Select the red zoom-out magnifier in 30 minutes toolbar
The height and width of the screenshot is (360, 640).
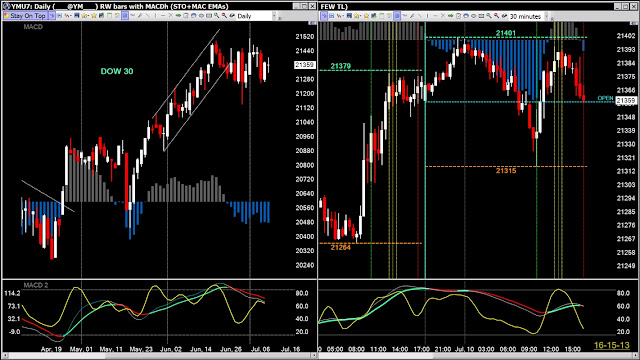pyautogui.click(x=496, y=16)
